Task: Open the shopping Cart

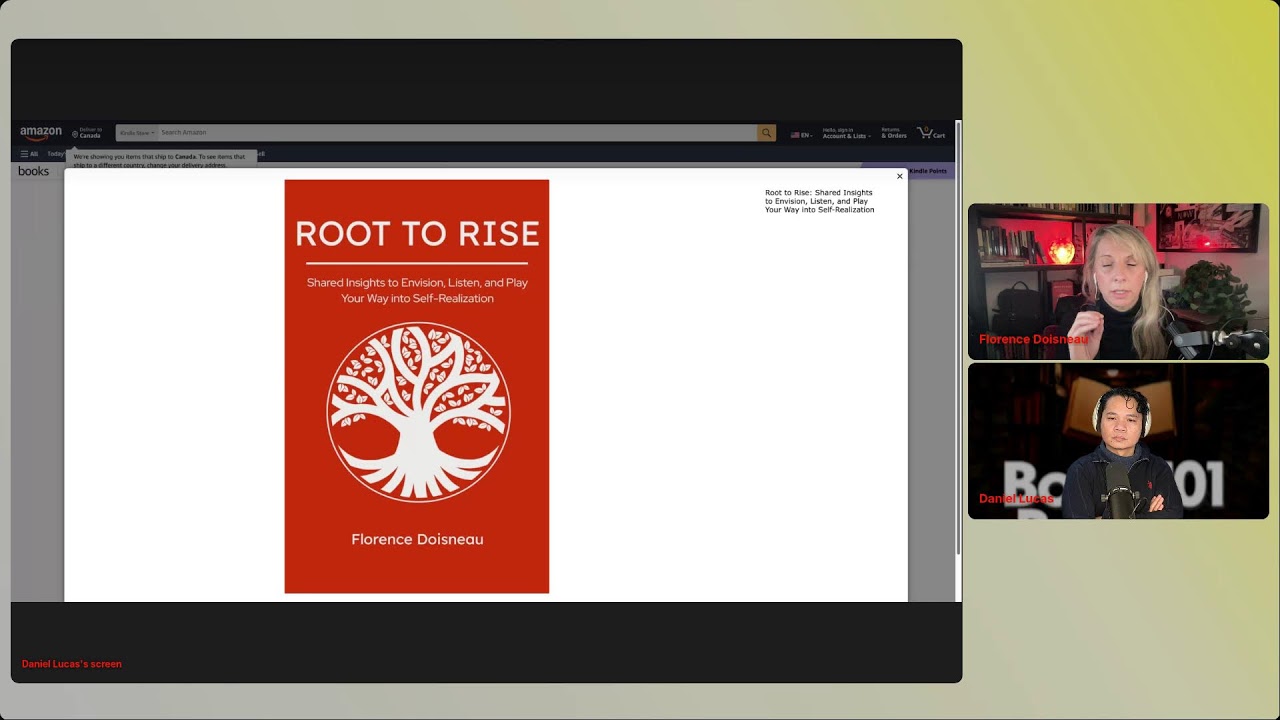Action: [931, 133]
